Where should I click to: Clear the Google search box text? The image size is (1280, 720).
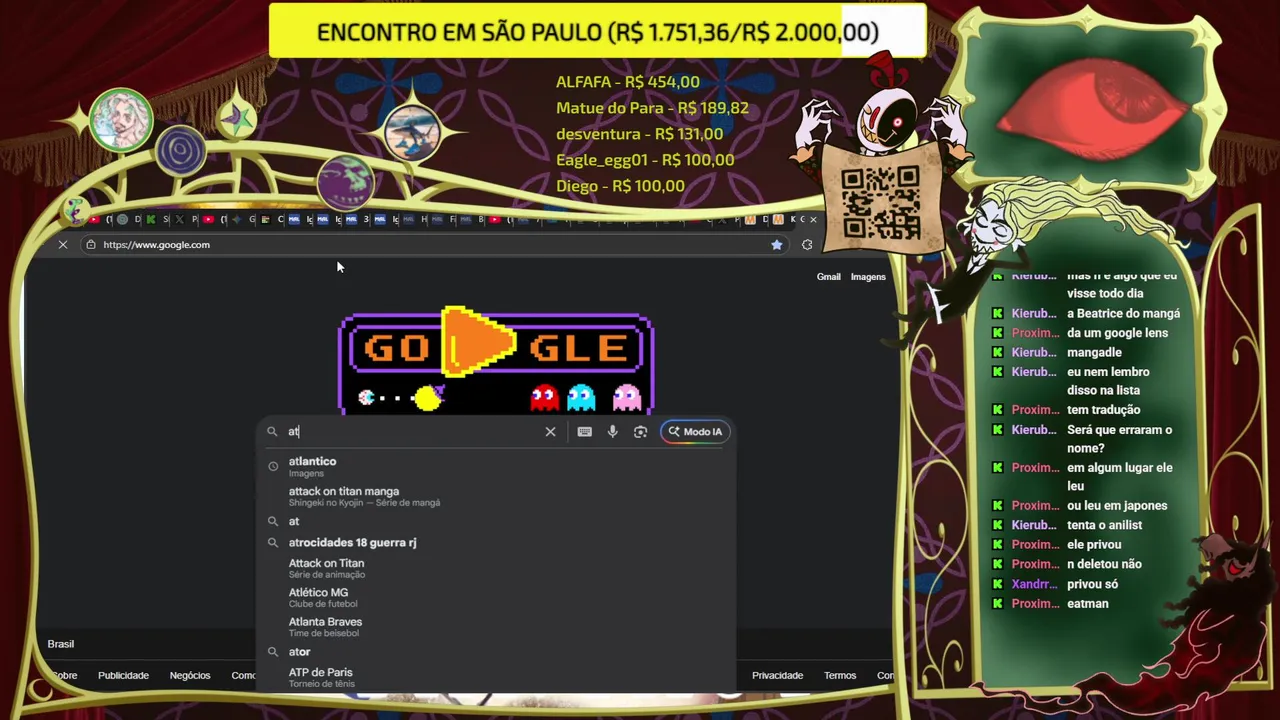[x=550, y=432]
